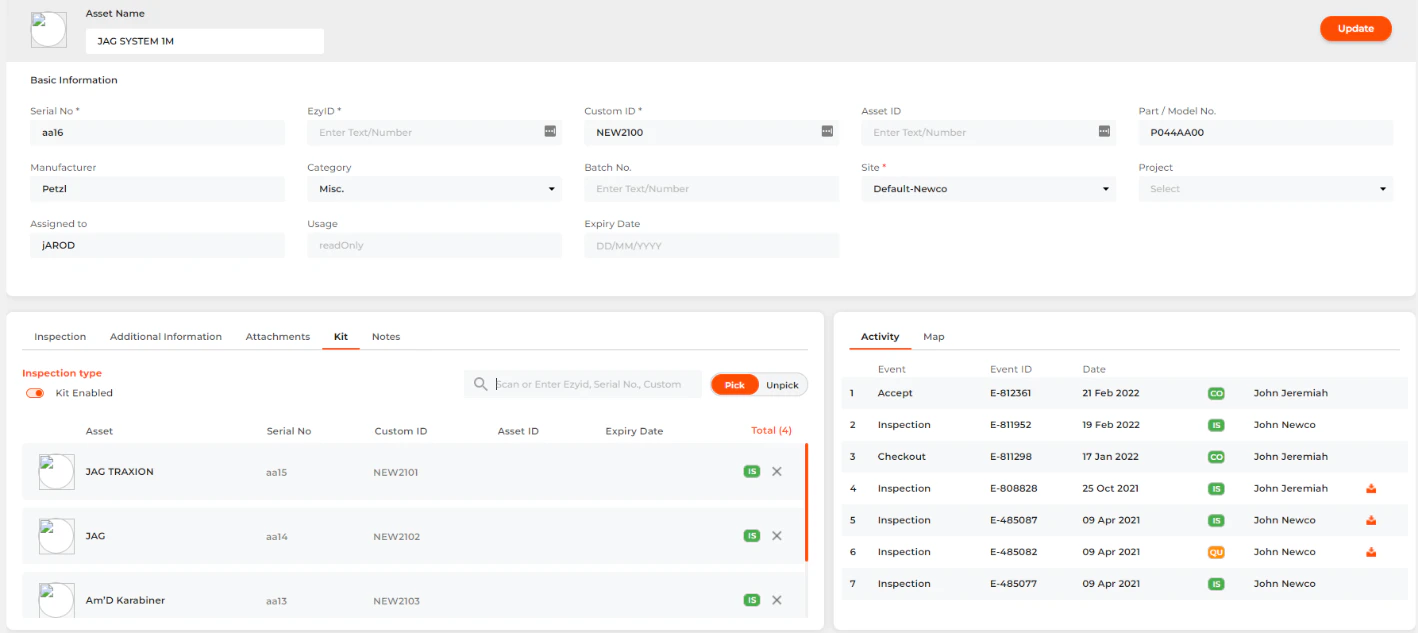
Task: Click the JAG TRAXION thumbnail image
Action: click(x=56, y=471)
